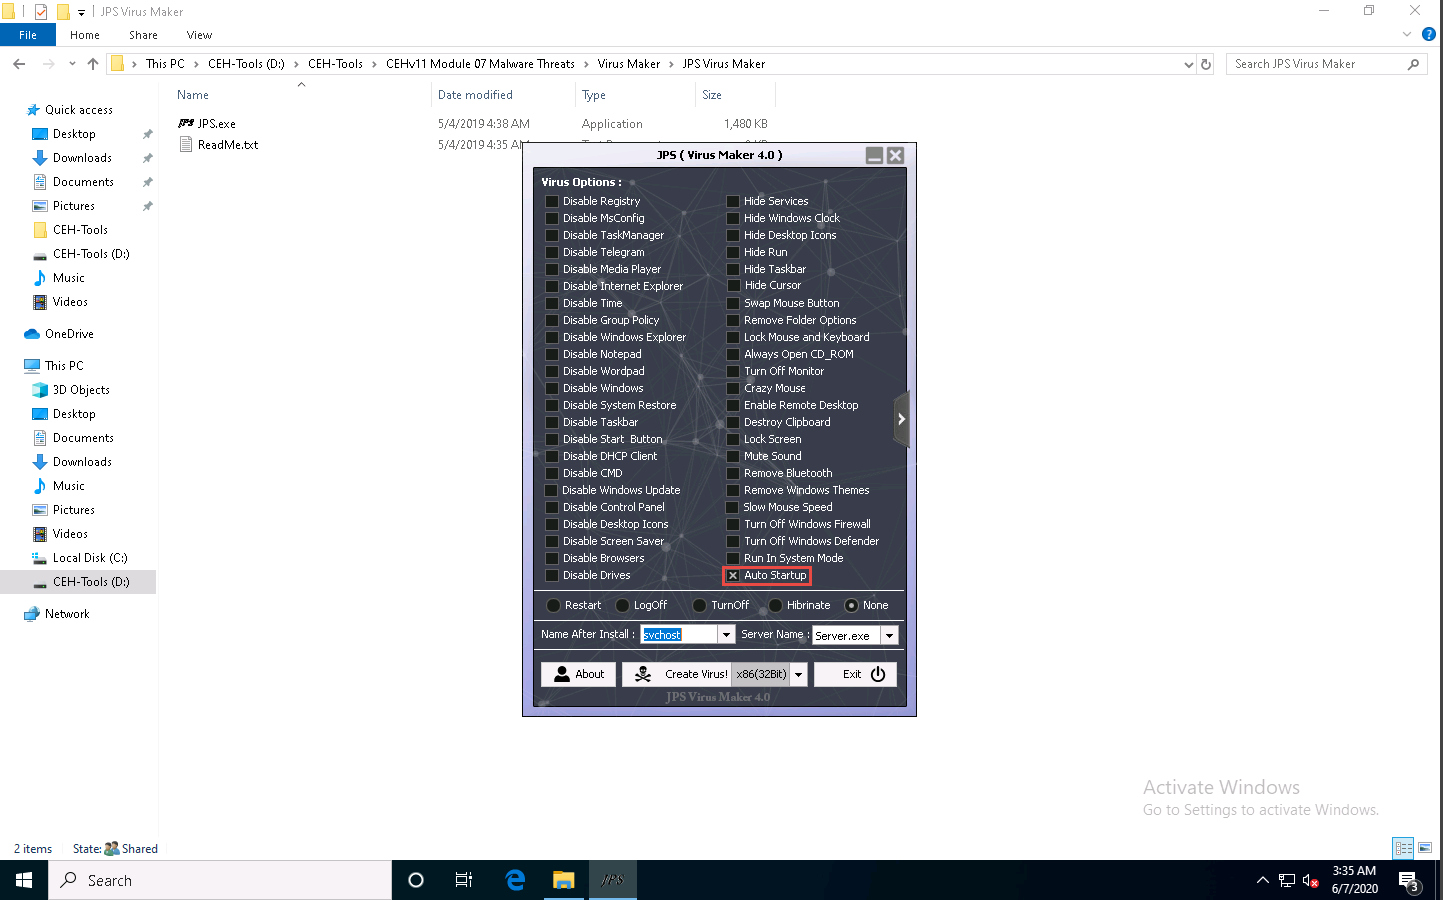This screenshot has width=1443, height=900.
Task: Click the About button
Action: pyautogui.click(x=578, y=674)
